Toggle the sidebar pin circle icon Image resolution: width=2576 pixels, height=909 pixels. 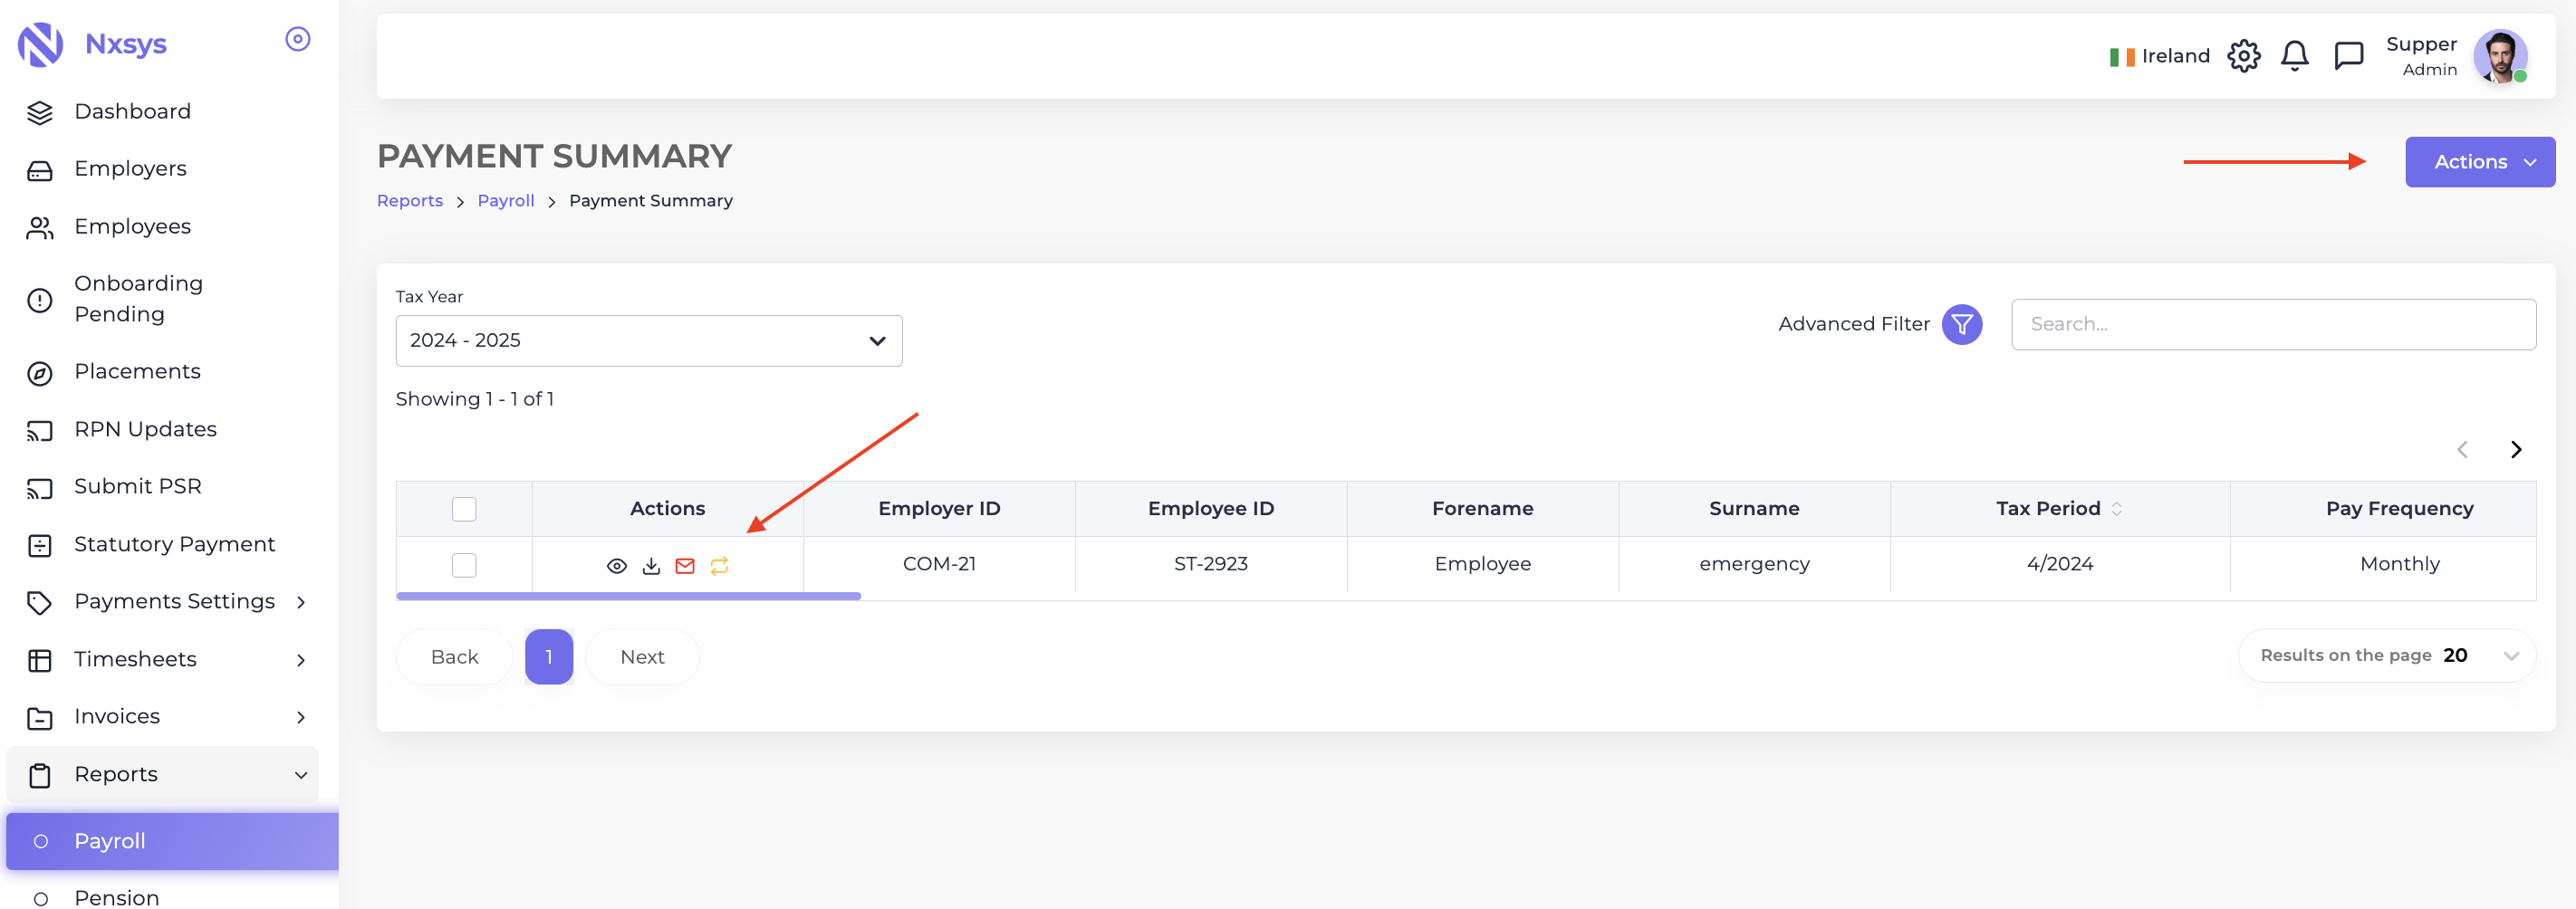tap(298, 39)
